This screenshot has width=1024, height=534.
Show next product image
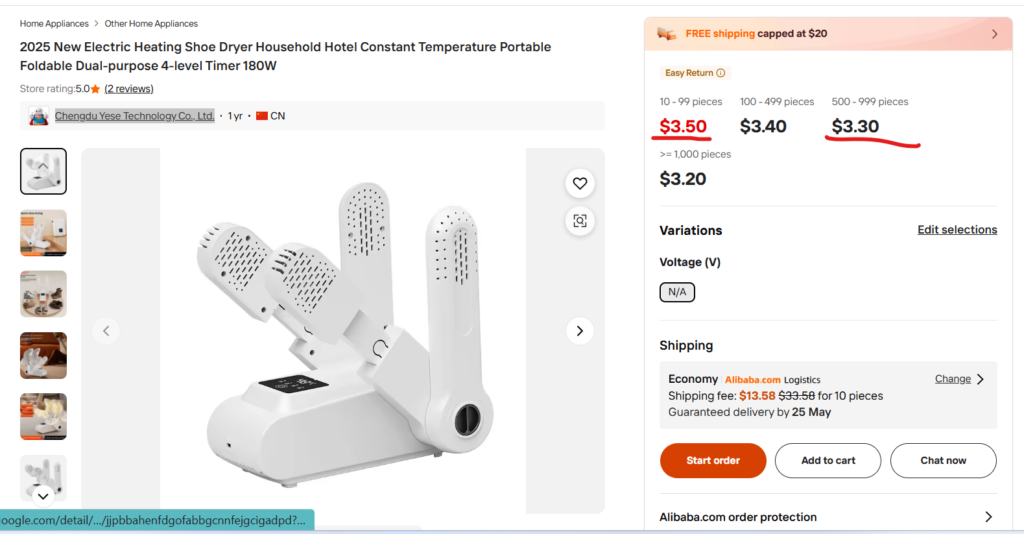click(580, 331)
